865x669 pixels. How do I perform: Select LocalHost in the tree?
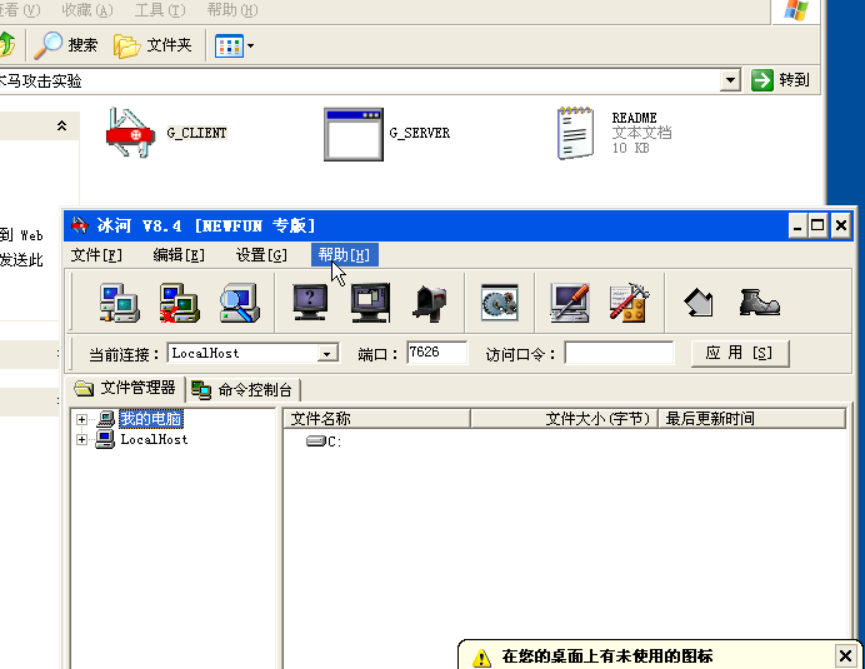(x=154, y=440)
